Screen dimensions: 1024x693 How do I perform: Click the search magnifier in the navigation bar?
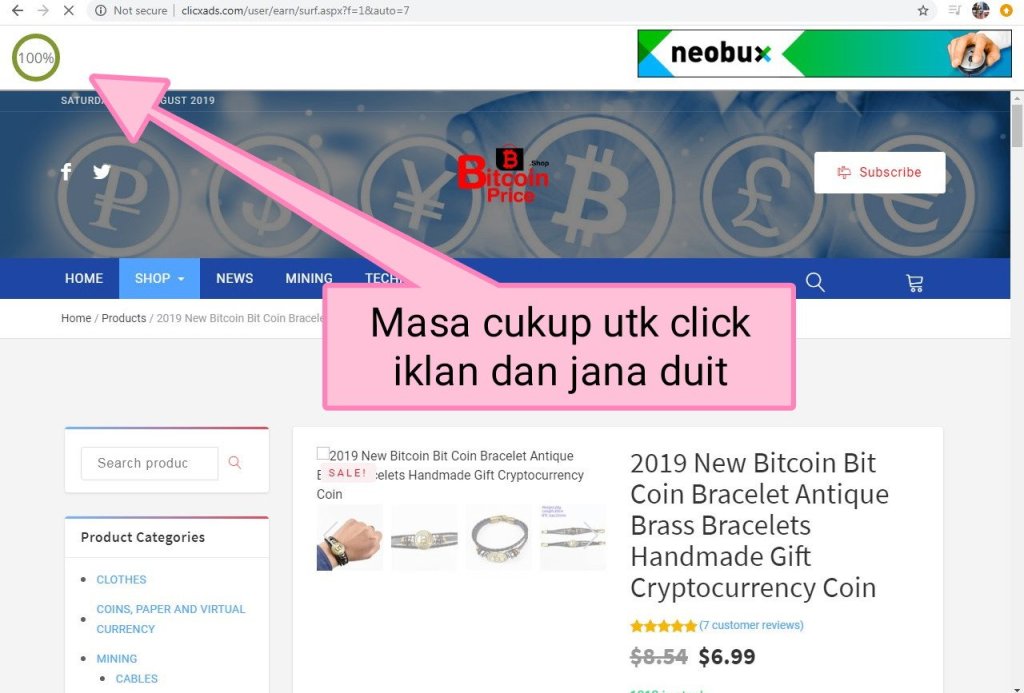point(815,282)
